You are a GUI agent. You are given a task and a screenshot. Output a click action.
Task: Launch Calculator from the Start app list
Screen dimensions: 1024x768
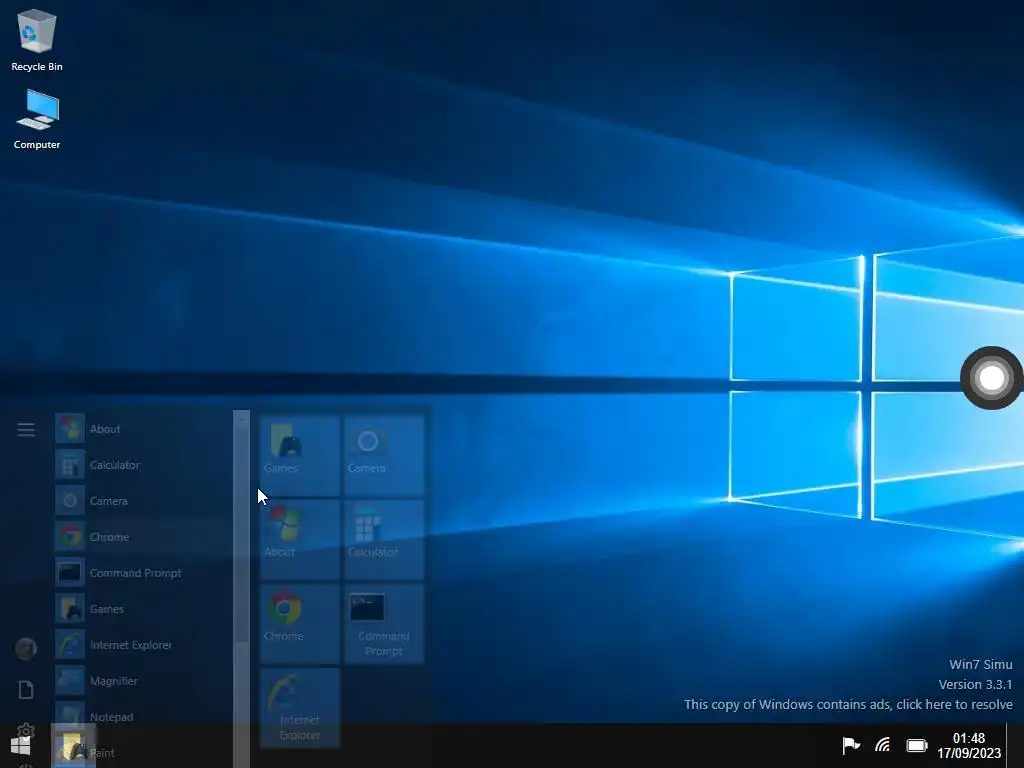click(x=142, y=465)
